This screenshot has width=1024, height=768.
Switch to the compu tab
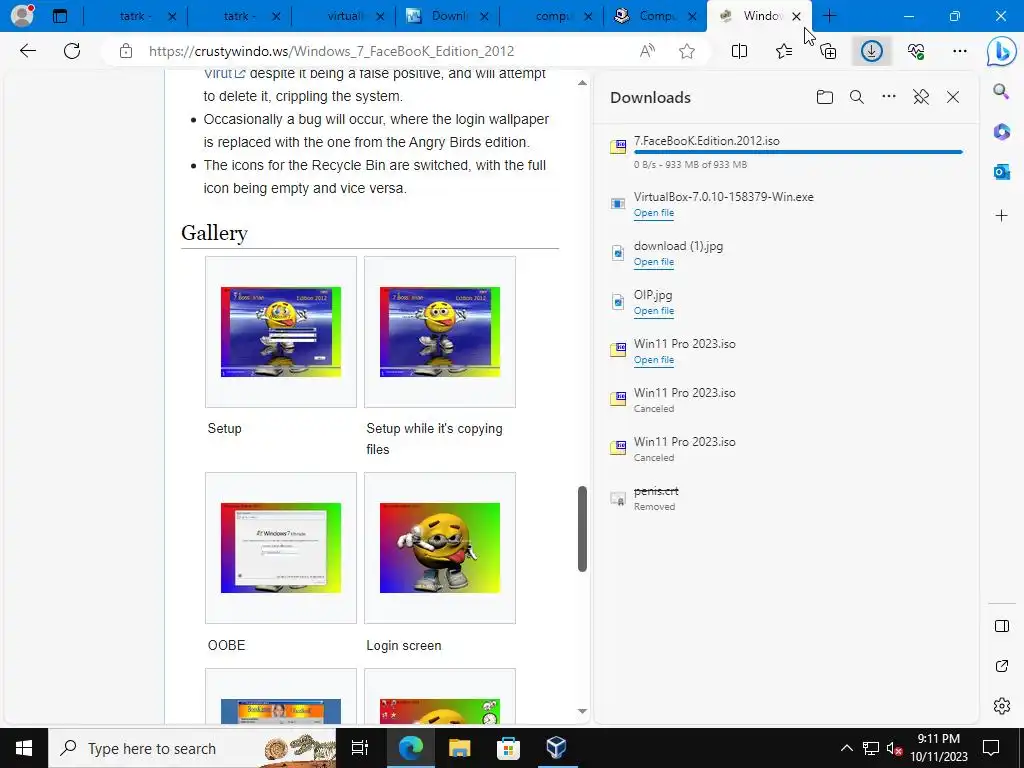(551, 16)
